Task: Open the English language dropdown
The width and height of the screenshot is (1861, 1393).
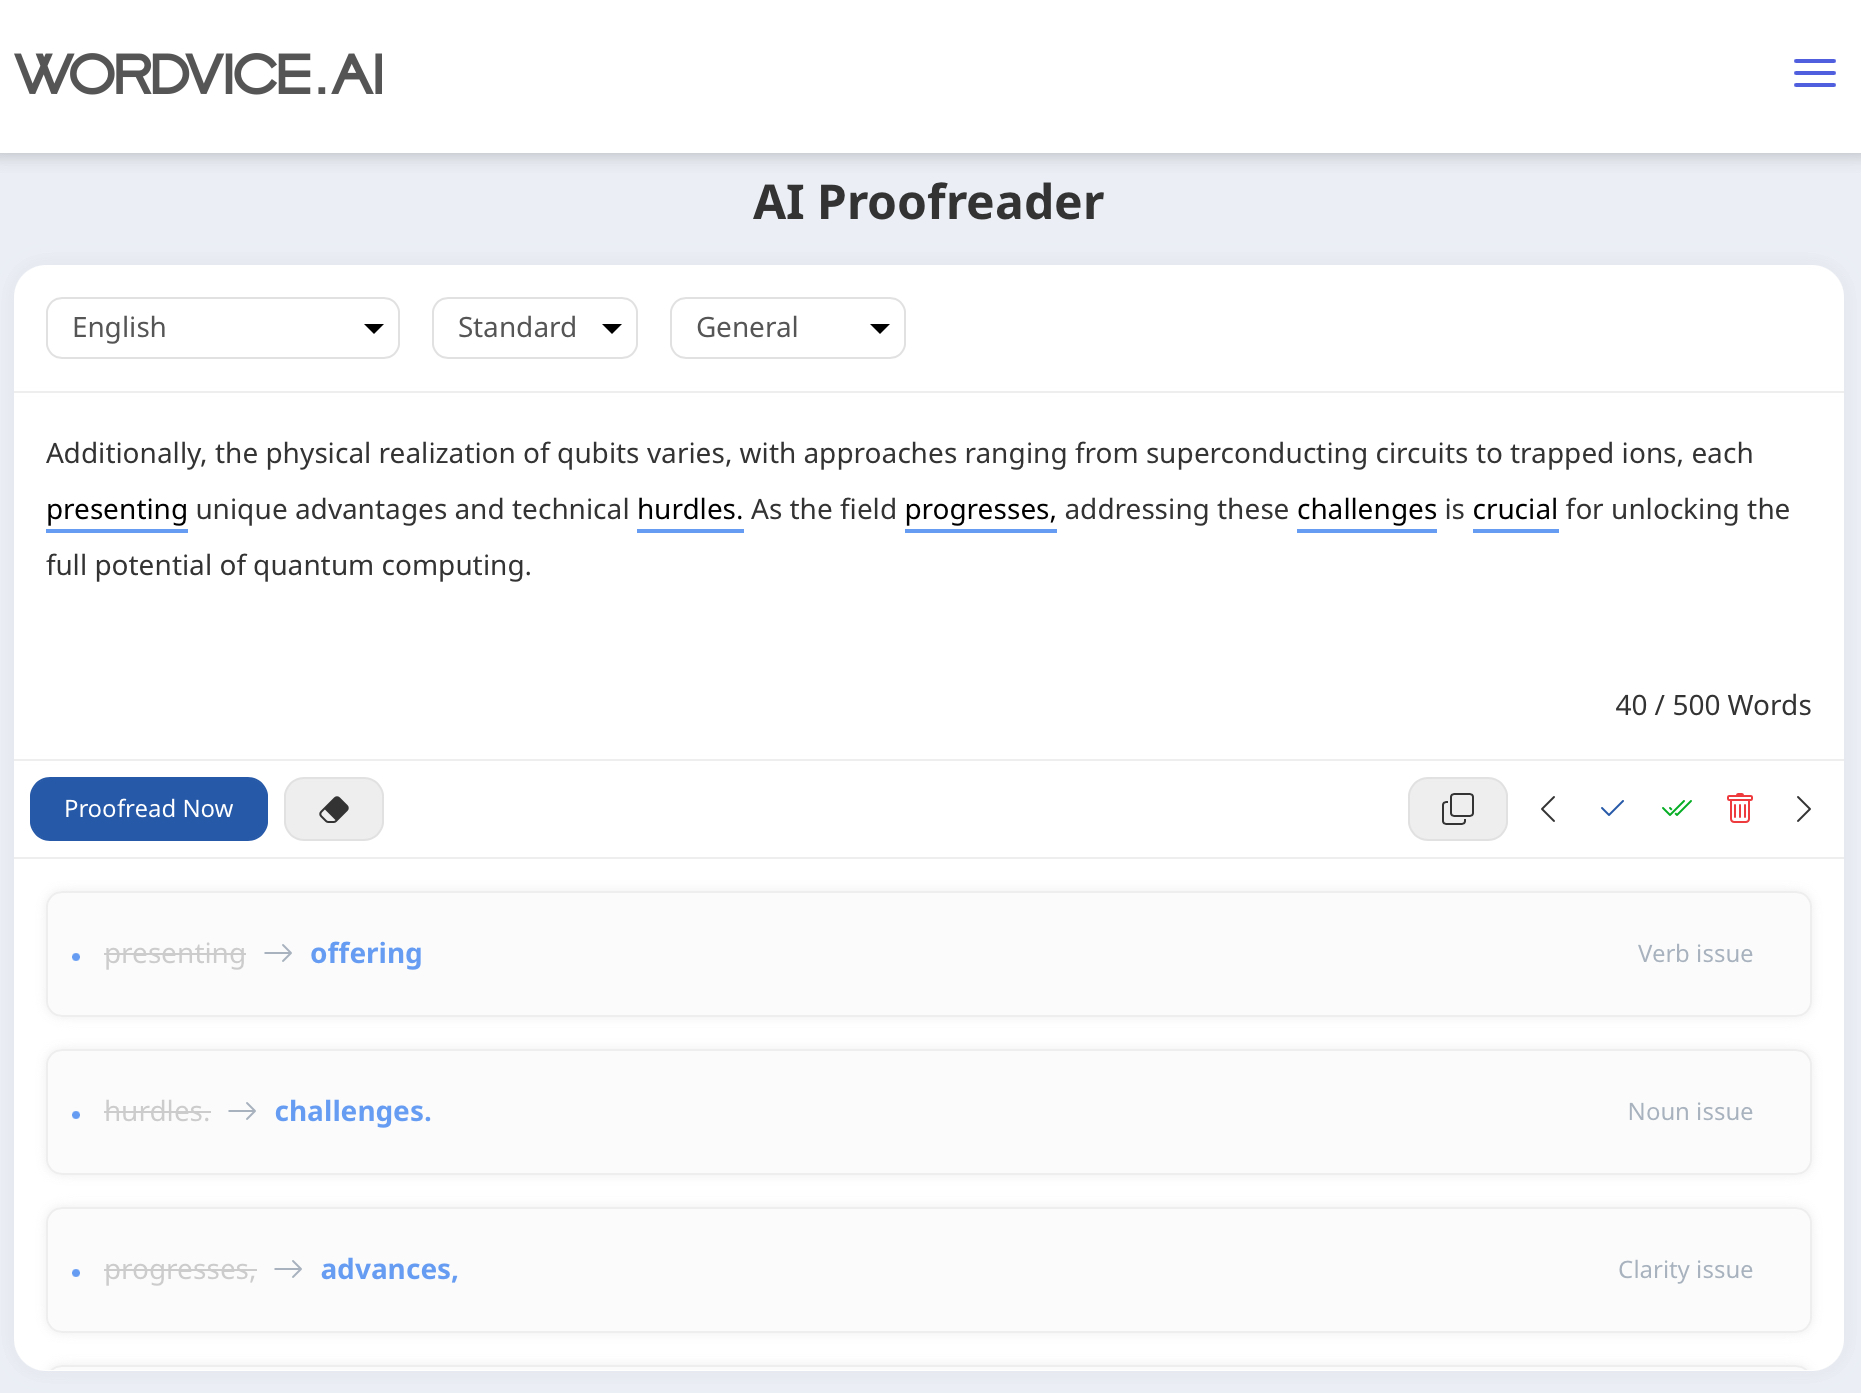Action: click(x=222, y=327)
